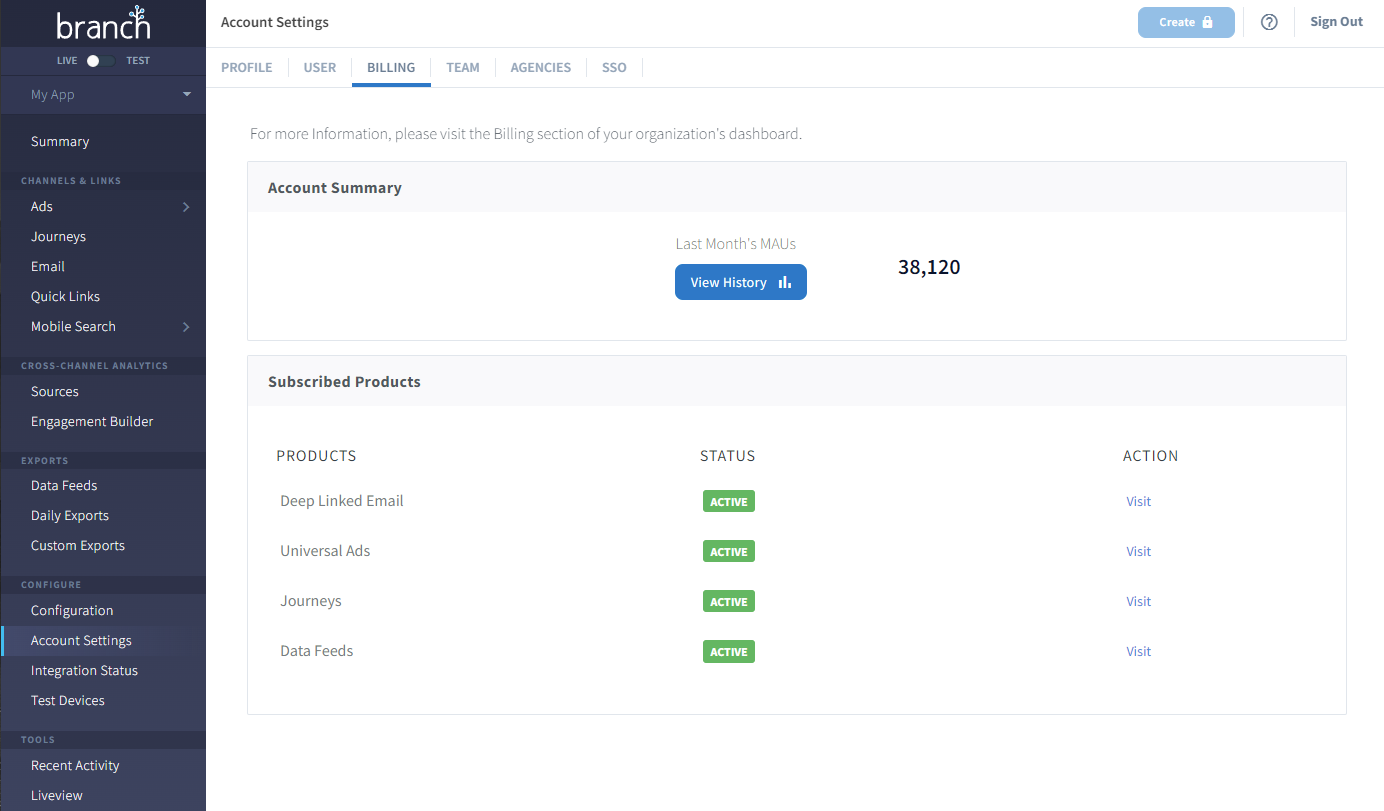Click the Deep Linked Email product name
The height and width of the screenshot is (811, 1384).
[x=342, y=501]
